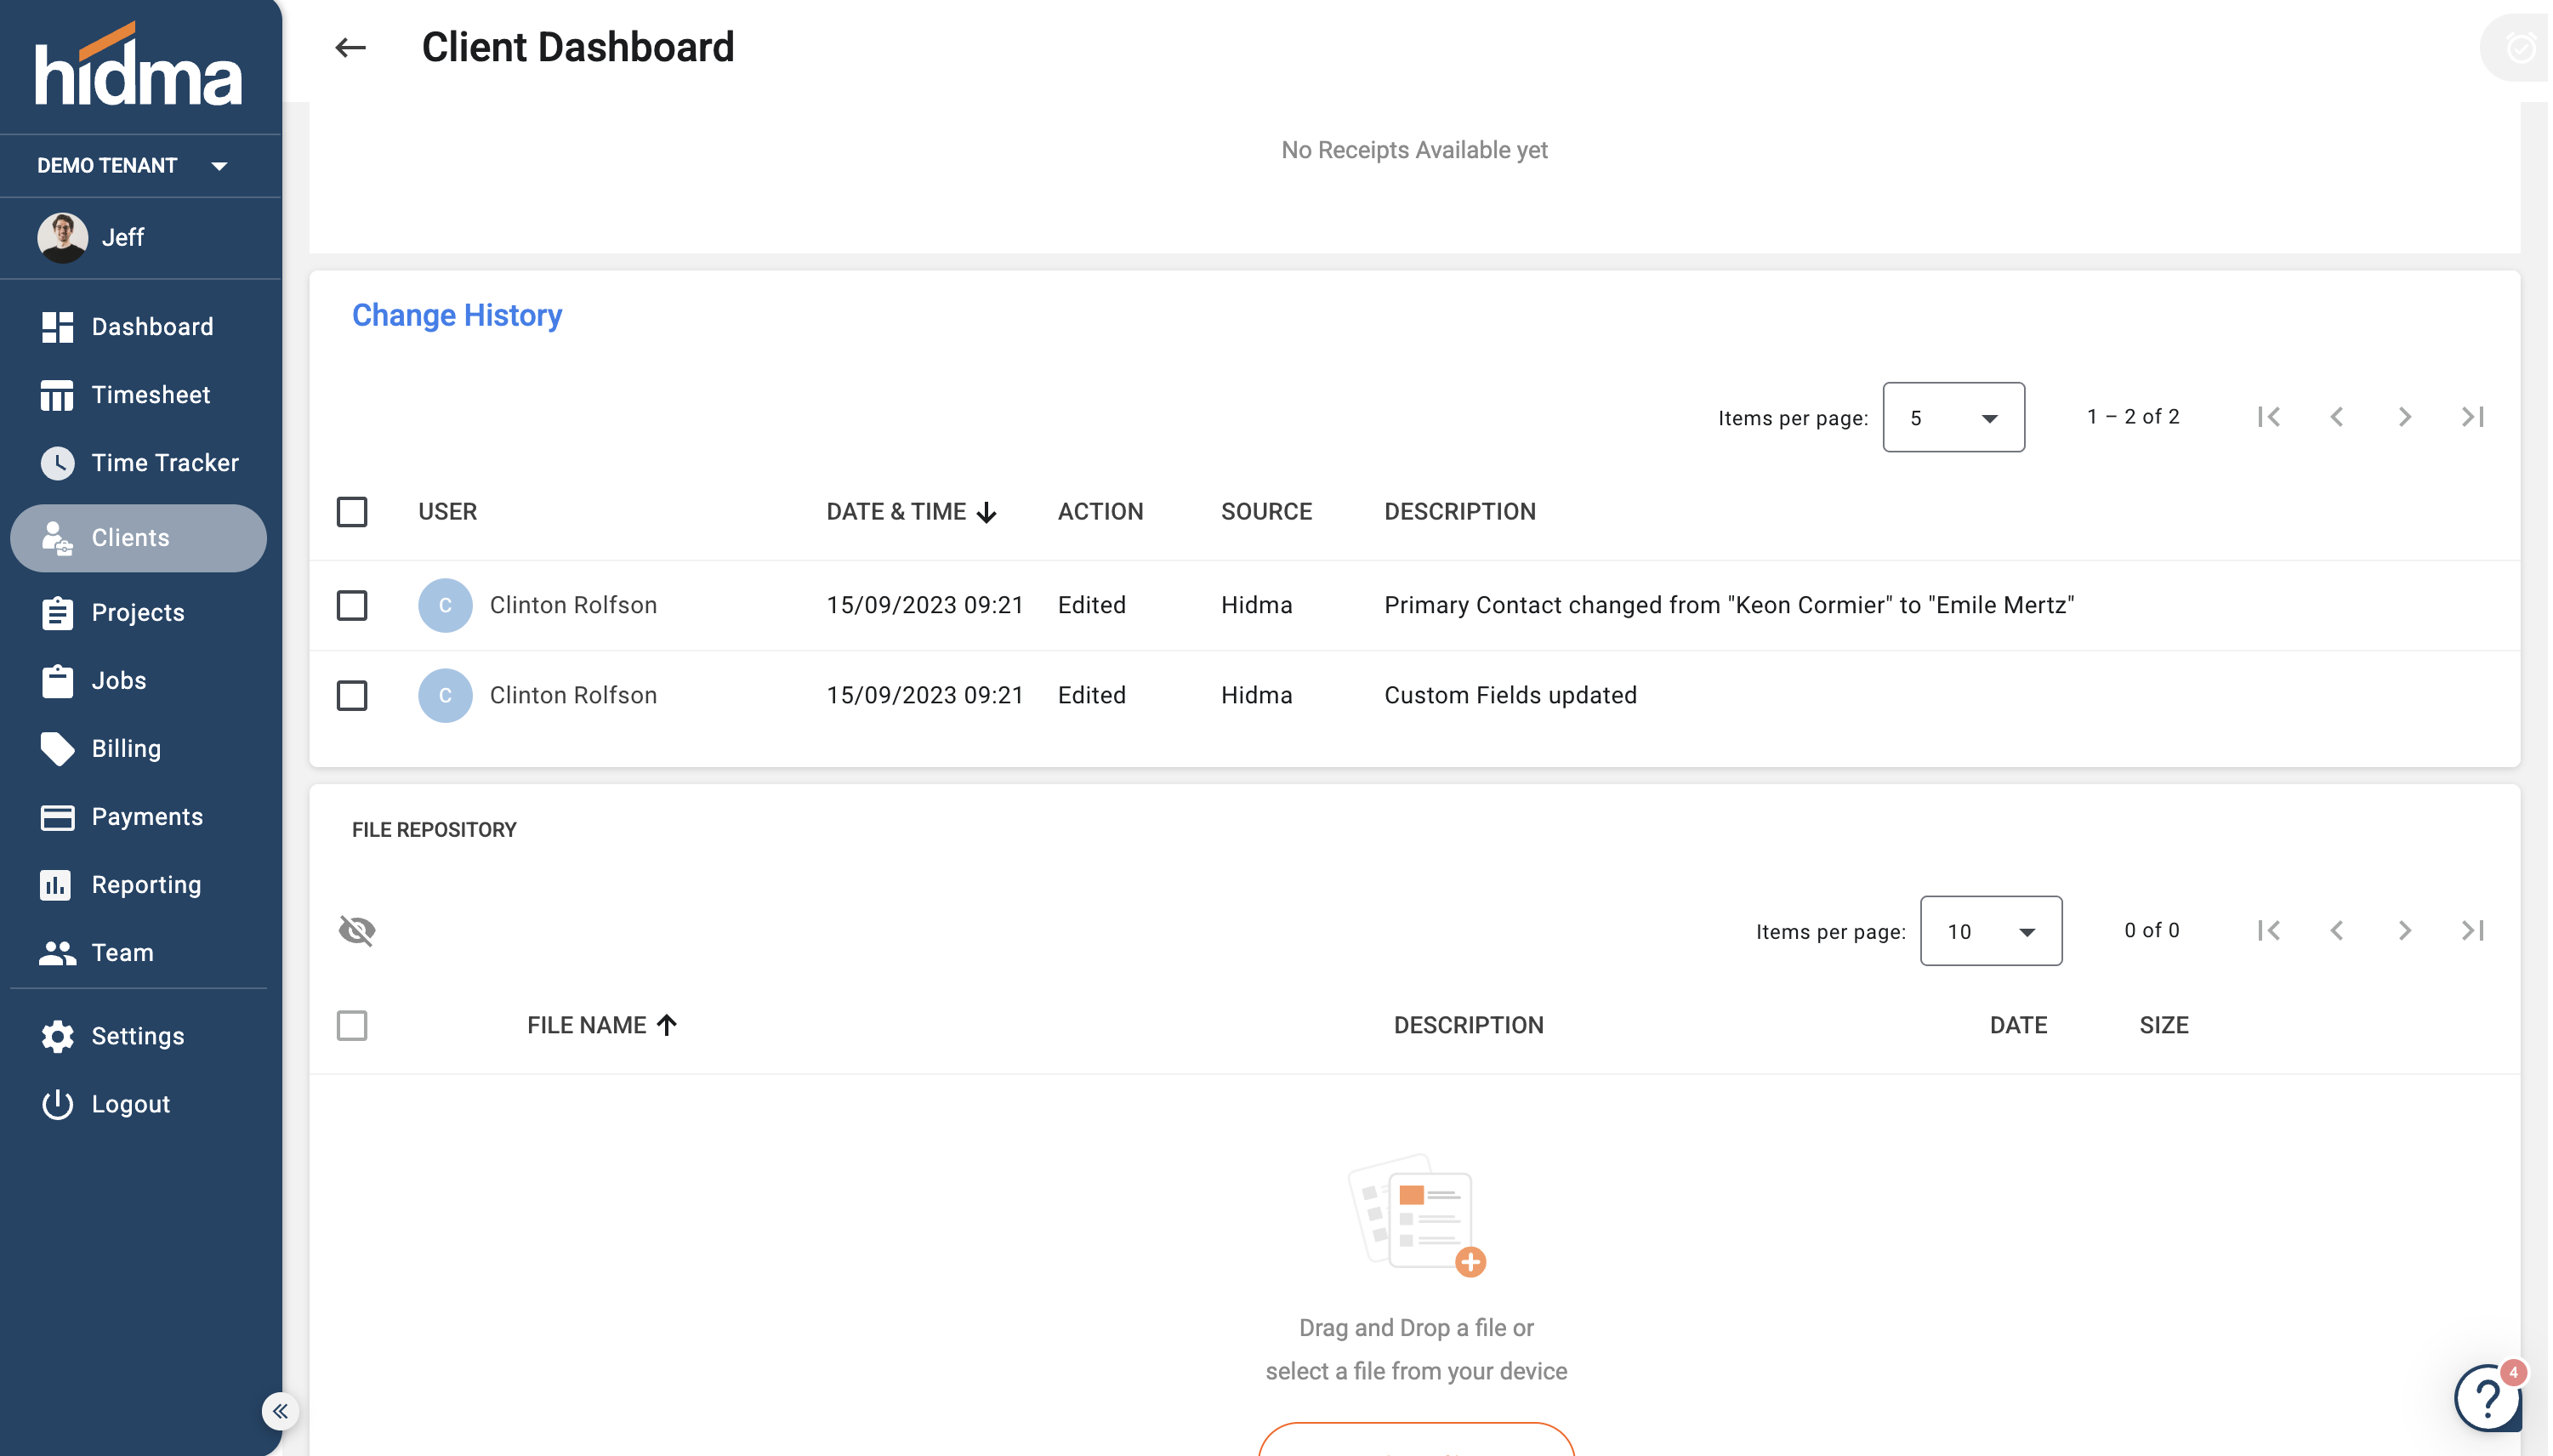Click "Custom Fields updated" description text
Viewport: 2553px width, 1456px height.
[x=1510, y=695]
